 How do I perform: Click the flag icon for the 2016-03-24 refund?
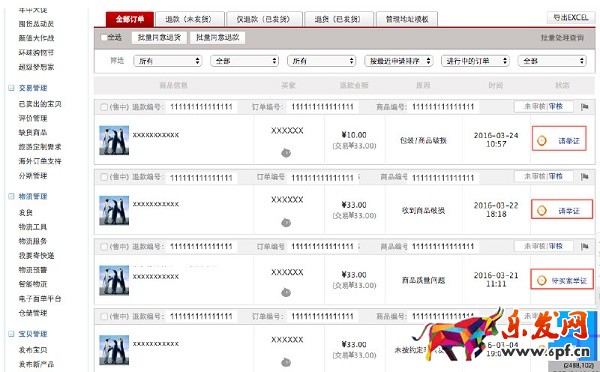(x=584, y=107)
